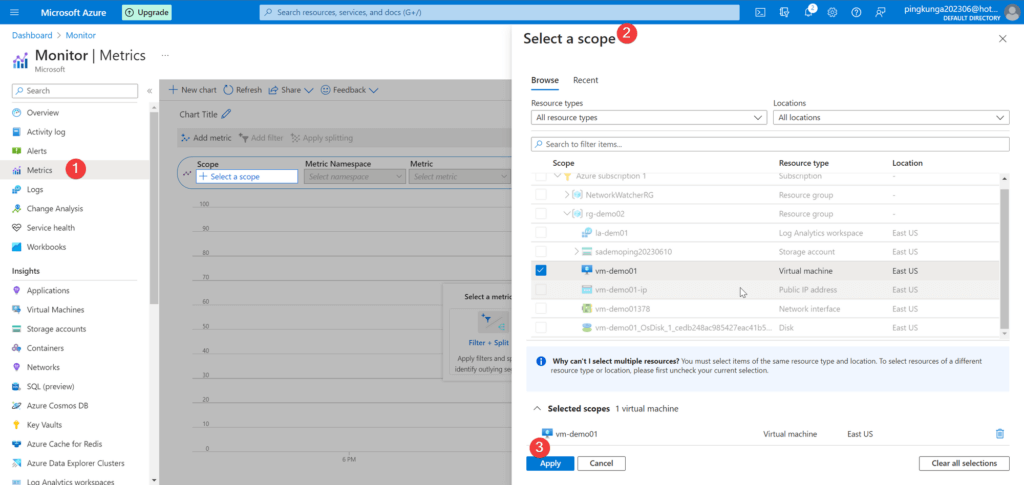Open the Share dropdown
Screen dimensions: 1024x485
[291, 90]
